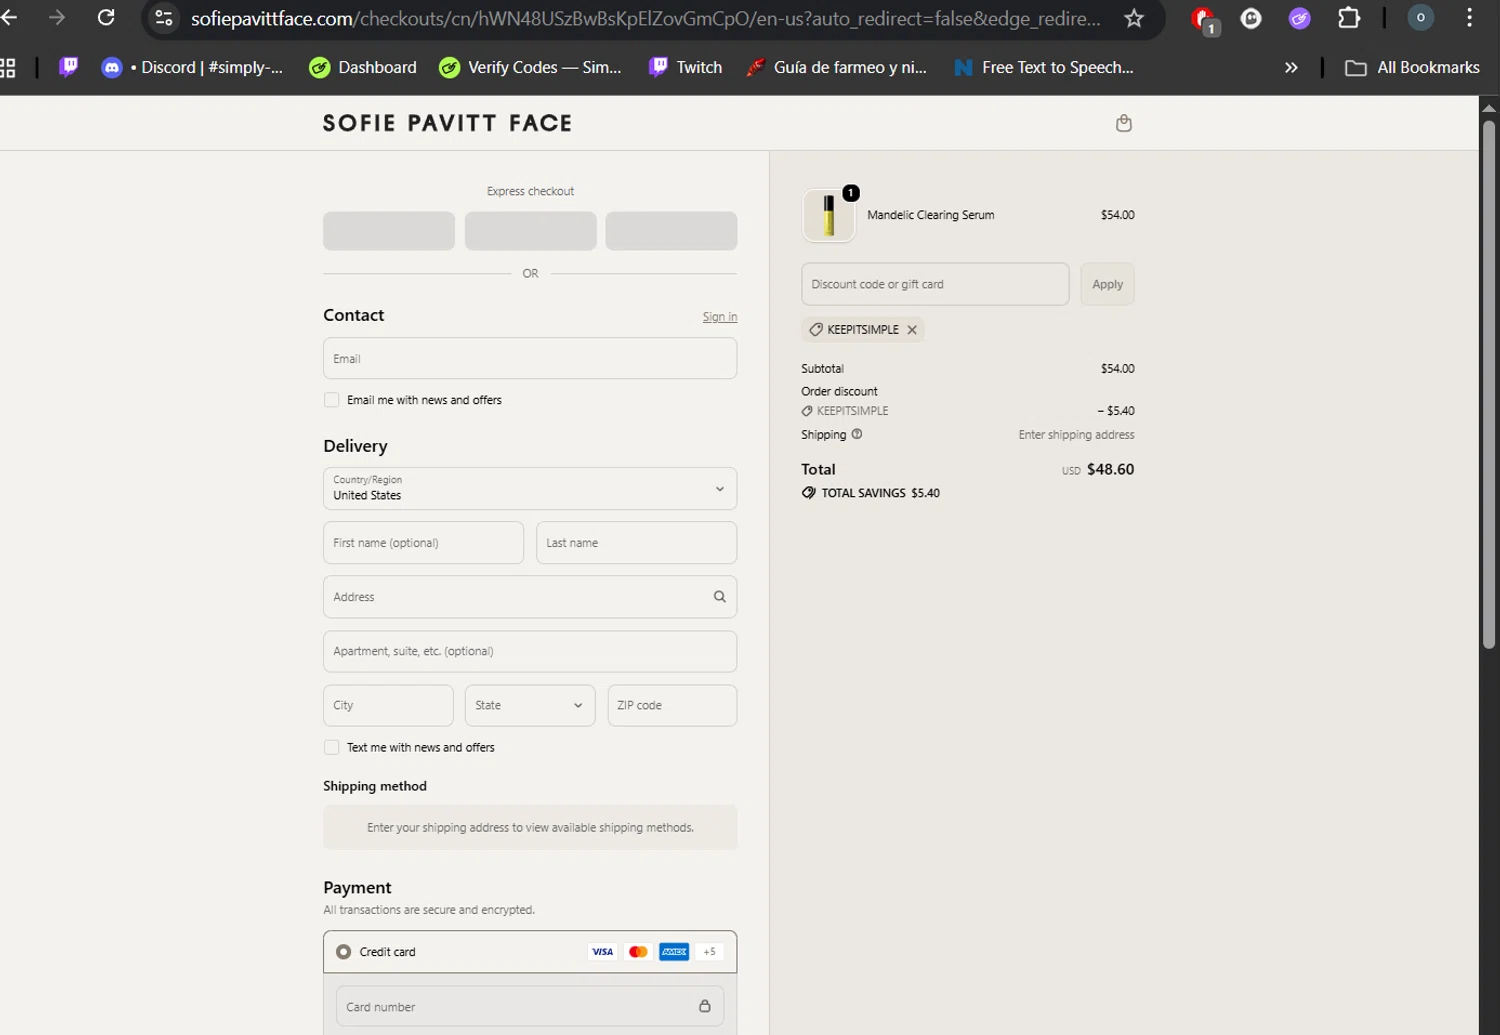Screen dimensions: 1500x1035
Task: Click the address search magnifier icon
Action: [x=719, y=597]
